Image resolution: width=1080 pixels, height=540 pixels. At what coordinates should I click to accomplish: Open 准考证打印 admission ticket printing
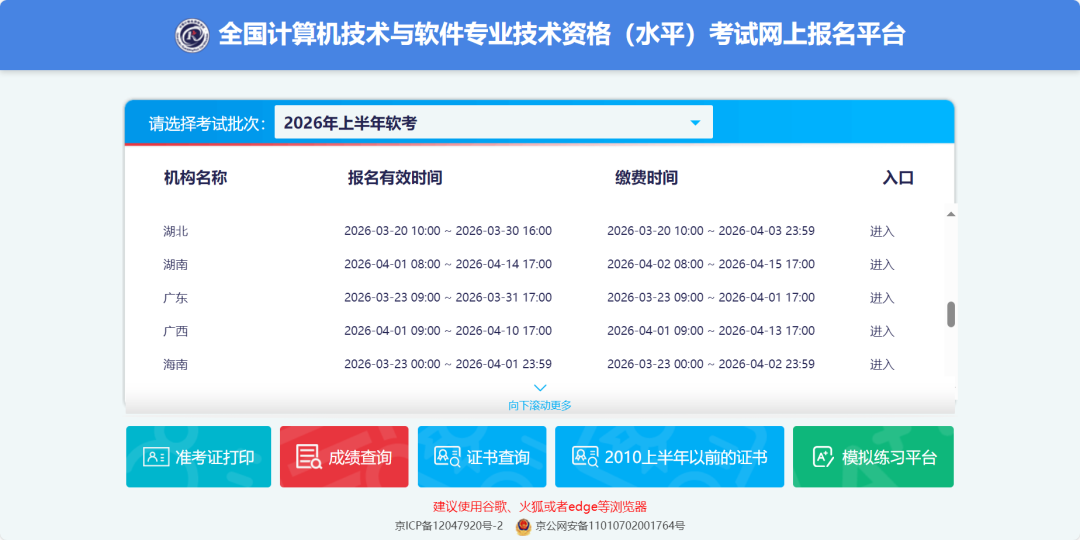point(198,457)
